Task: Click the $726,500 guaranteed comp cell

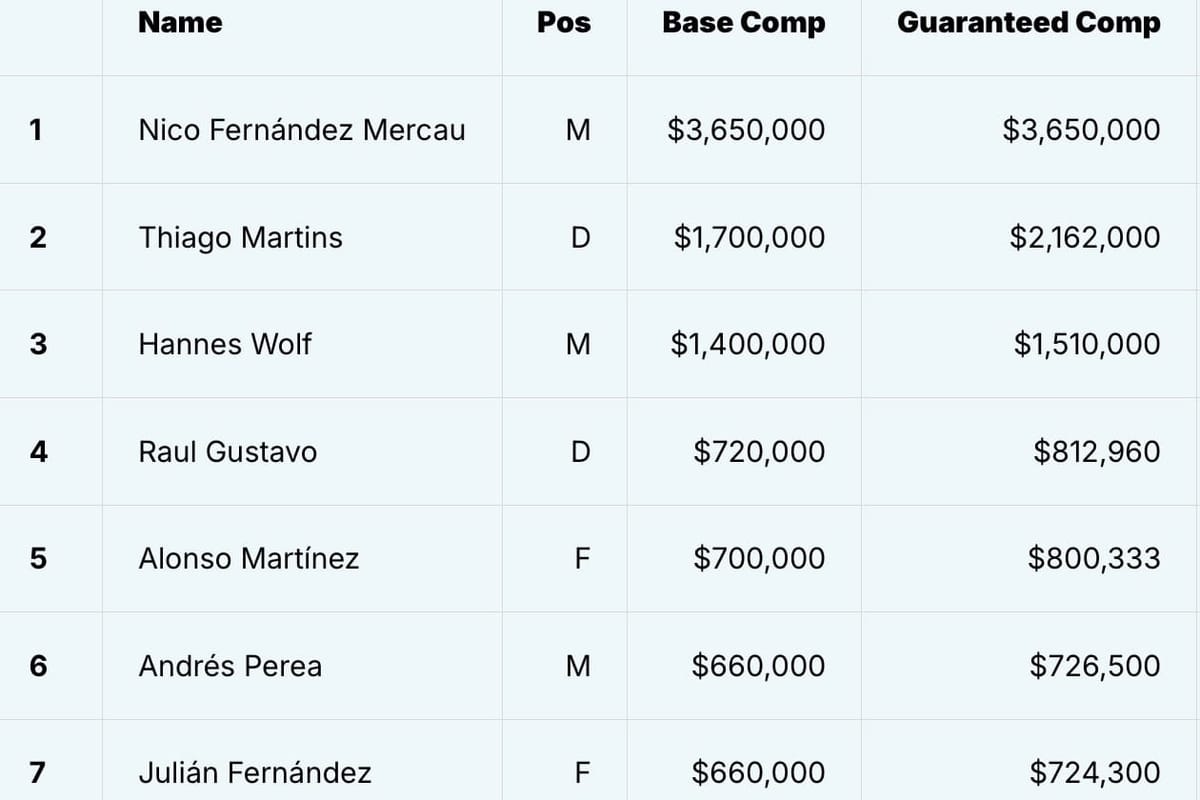Action: (x=1094, y=666)
